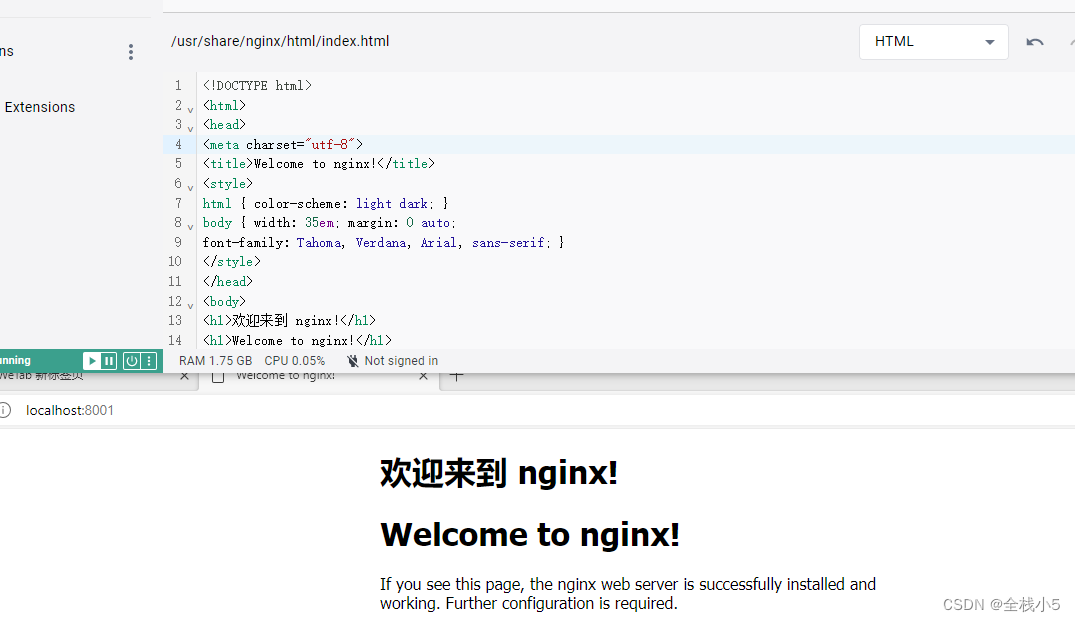1075x622 pixels.
Task: Click the Not signed in label
Action: pos(401,361)
